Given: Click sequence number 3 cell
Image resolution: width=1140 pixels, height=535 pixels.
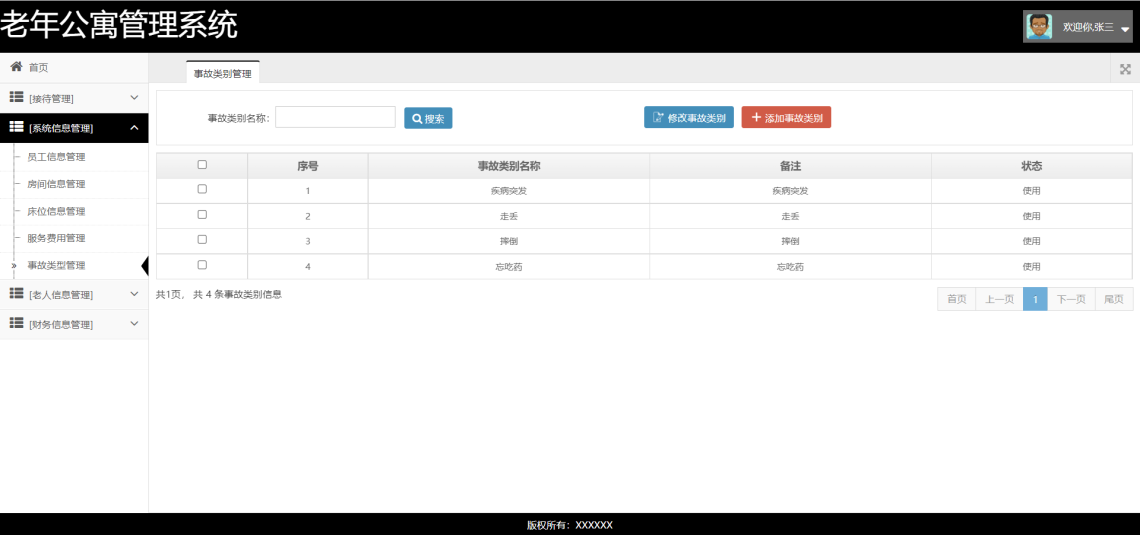Looking at the screenshot, I should [308, 241].
